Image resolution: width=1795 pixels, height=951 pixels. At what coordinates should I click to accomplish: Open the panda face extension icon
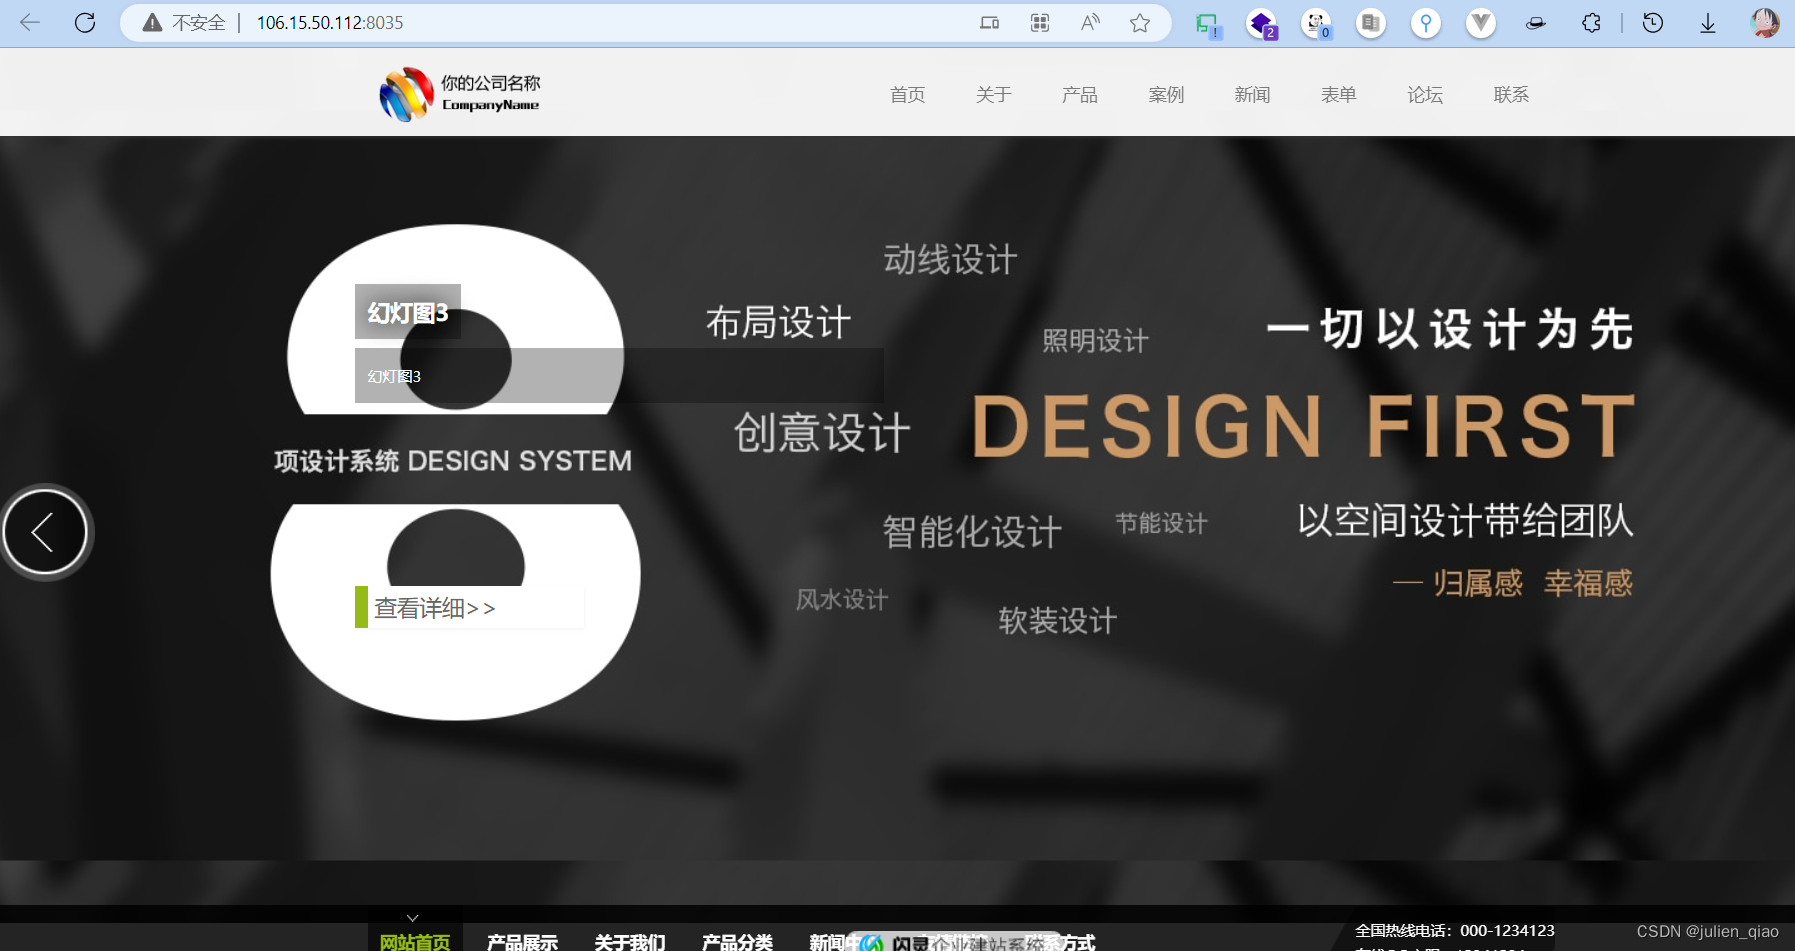click(1317, 23)
